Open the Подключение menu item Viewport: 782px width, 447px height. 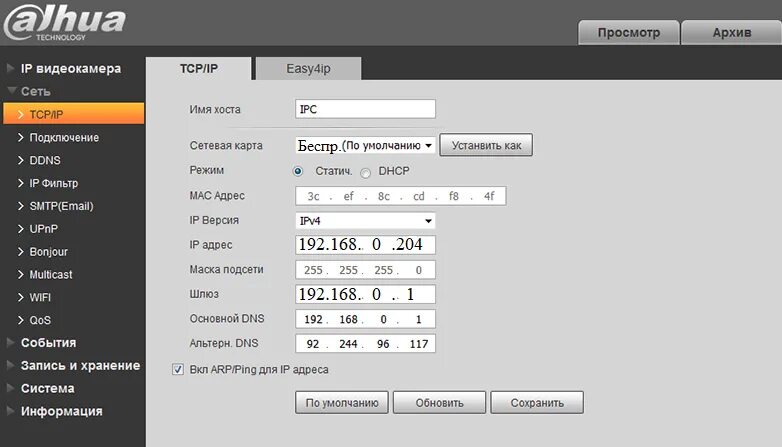click(x=64, y=137)
